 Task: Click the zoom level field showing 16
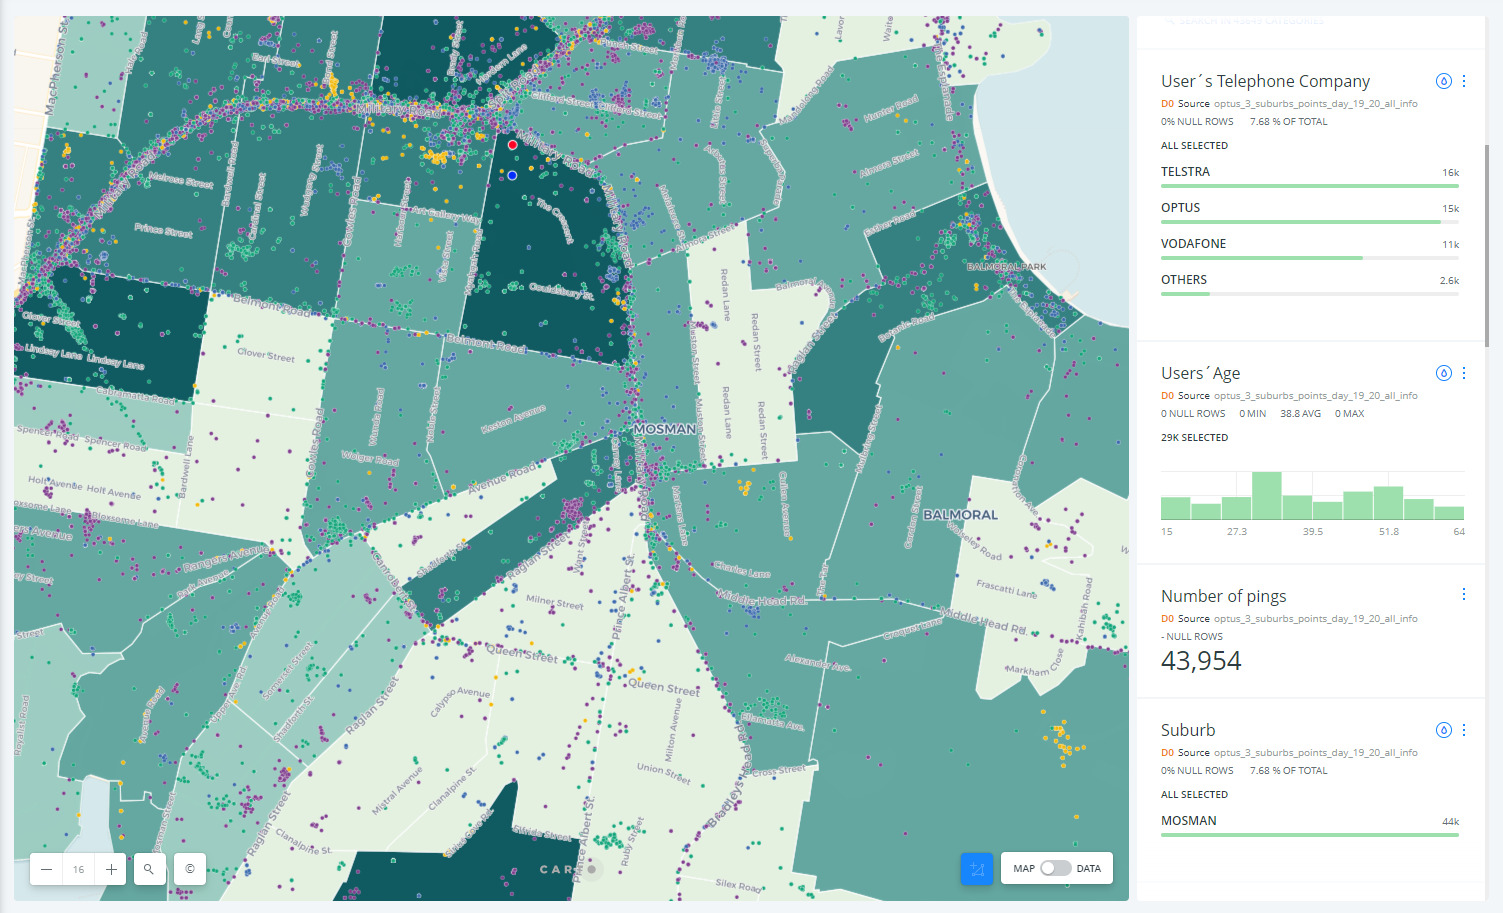(78, 869)
